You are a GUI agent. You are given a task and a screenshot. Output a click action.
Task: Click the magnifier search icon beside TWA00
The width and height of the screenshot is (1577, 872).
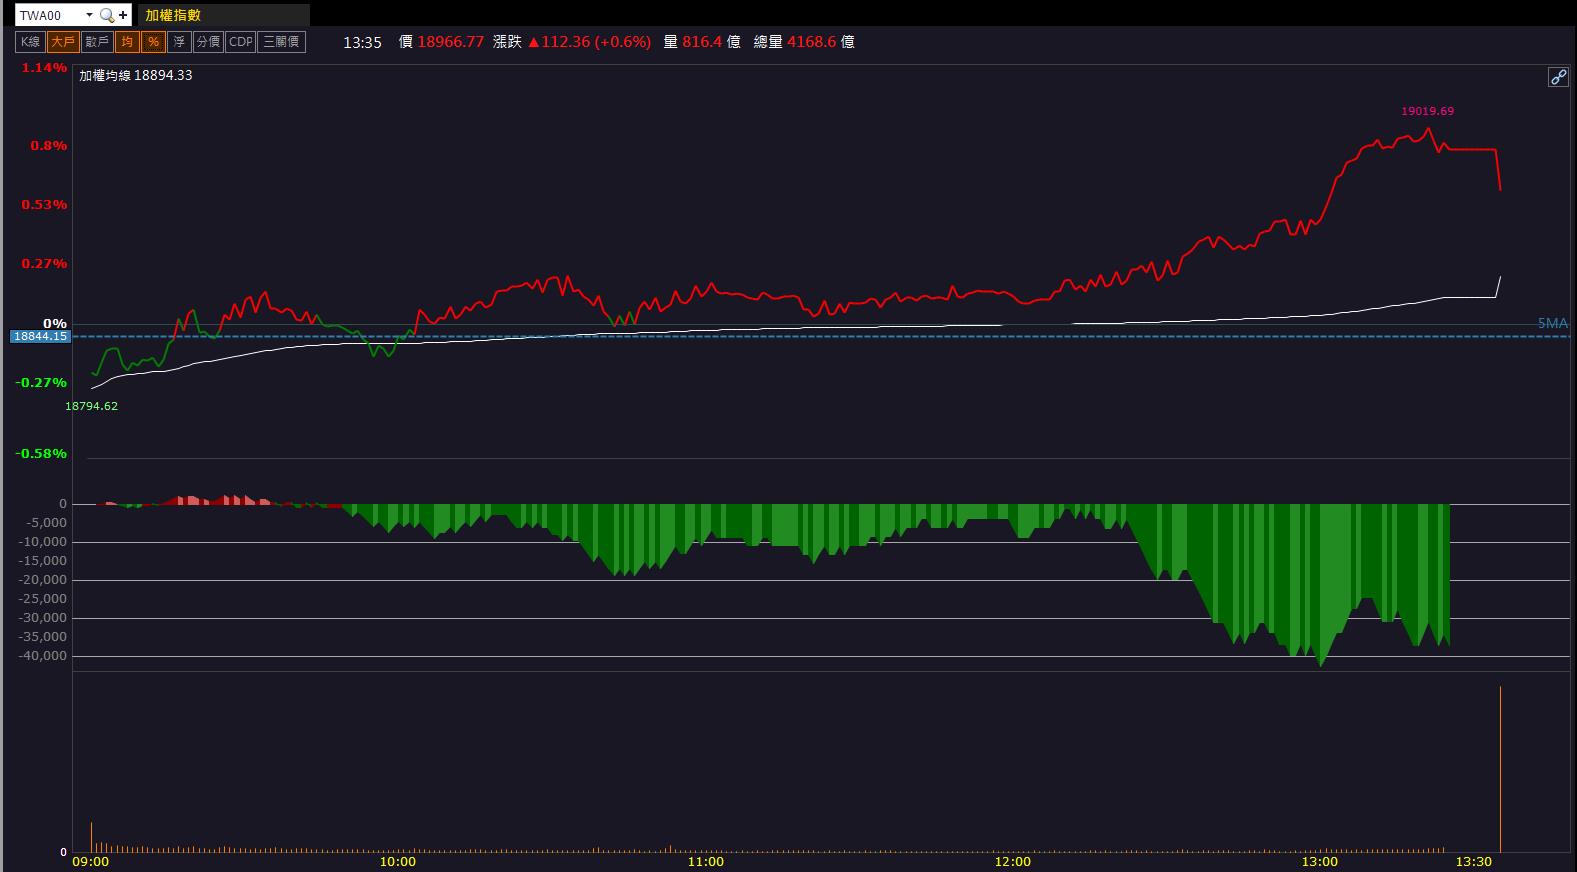coord(106,16)
